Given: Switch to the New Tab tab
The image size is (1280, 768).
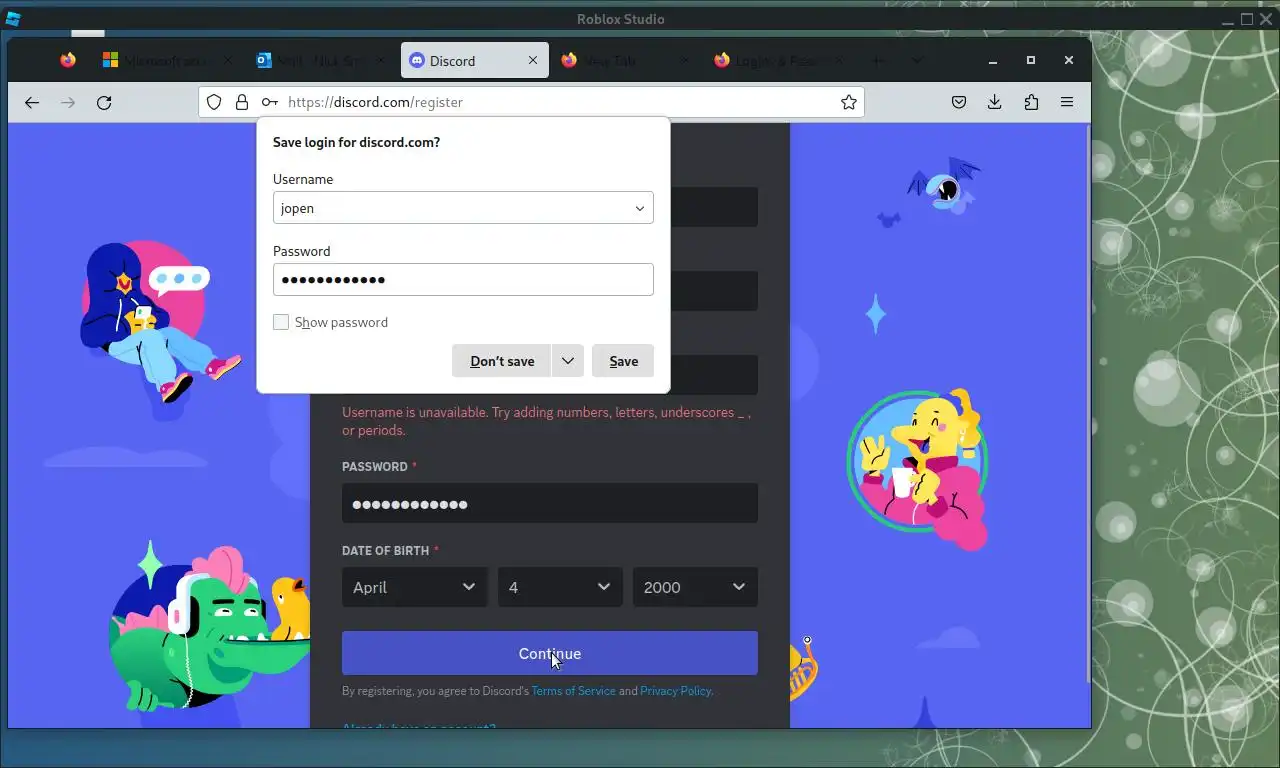Looking at the screenshot, I should pyautogui.click(x=626, y=61).
